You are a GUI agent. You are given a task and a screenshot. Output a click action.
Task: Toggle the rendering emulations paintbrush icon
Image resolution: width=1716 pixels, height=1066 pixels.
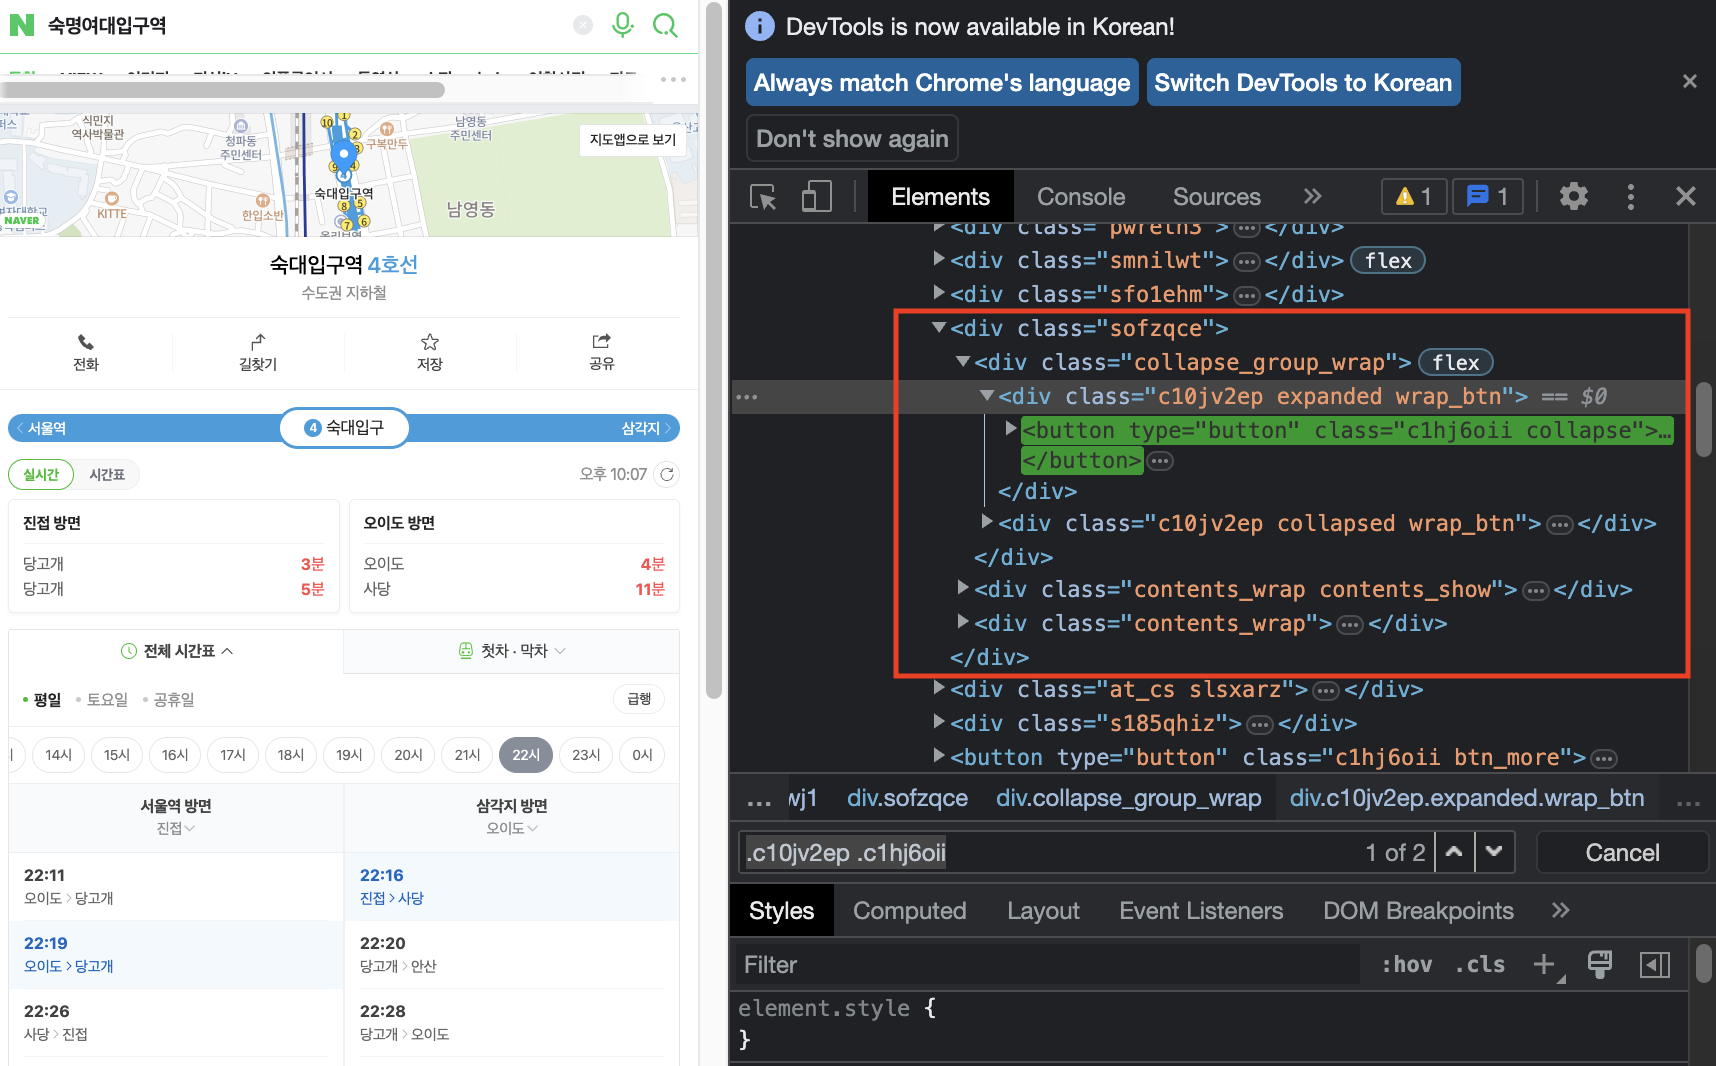(1600, 964)
